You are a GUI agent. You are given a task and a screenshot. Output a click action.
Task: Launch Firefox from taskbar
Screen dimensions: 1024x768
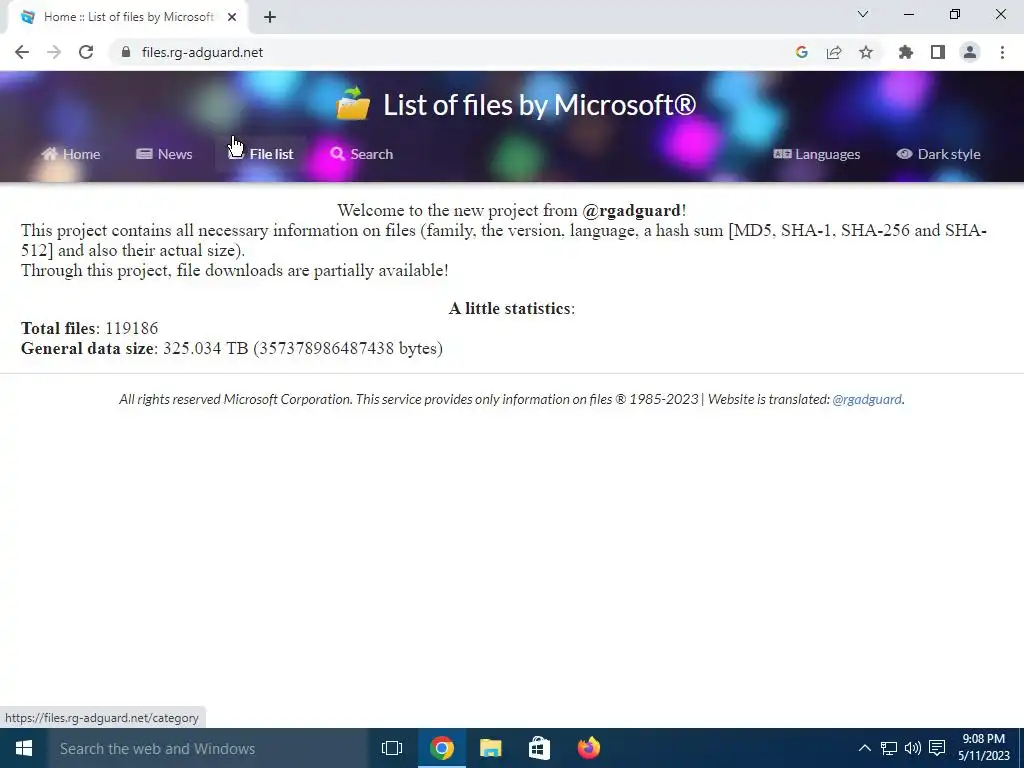coord(588,748)
